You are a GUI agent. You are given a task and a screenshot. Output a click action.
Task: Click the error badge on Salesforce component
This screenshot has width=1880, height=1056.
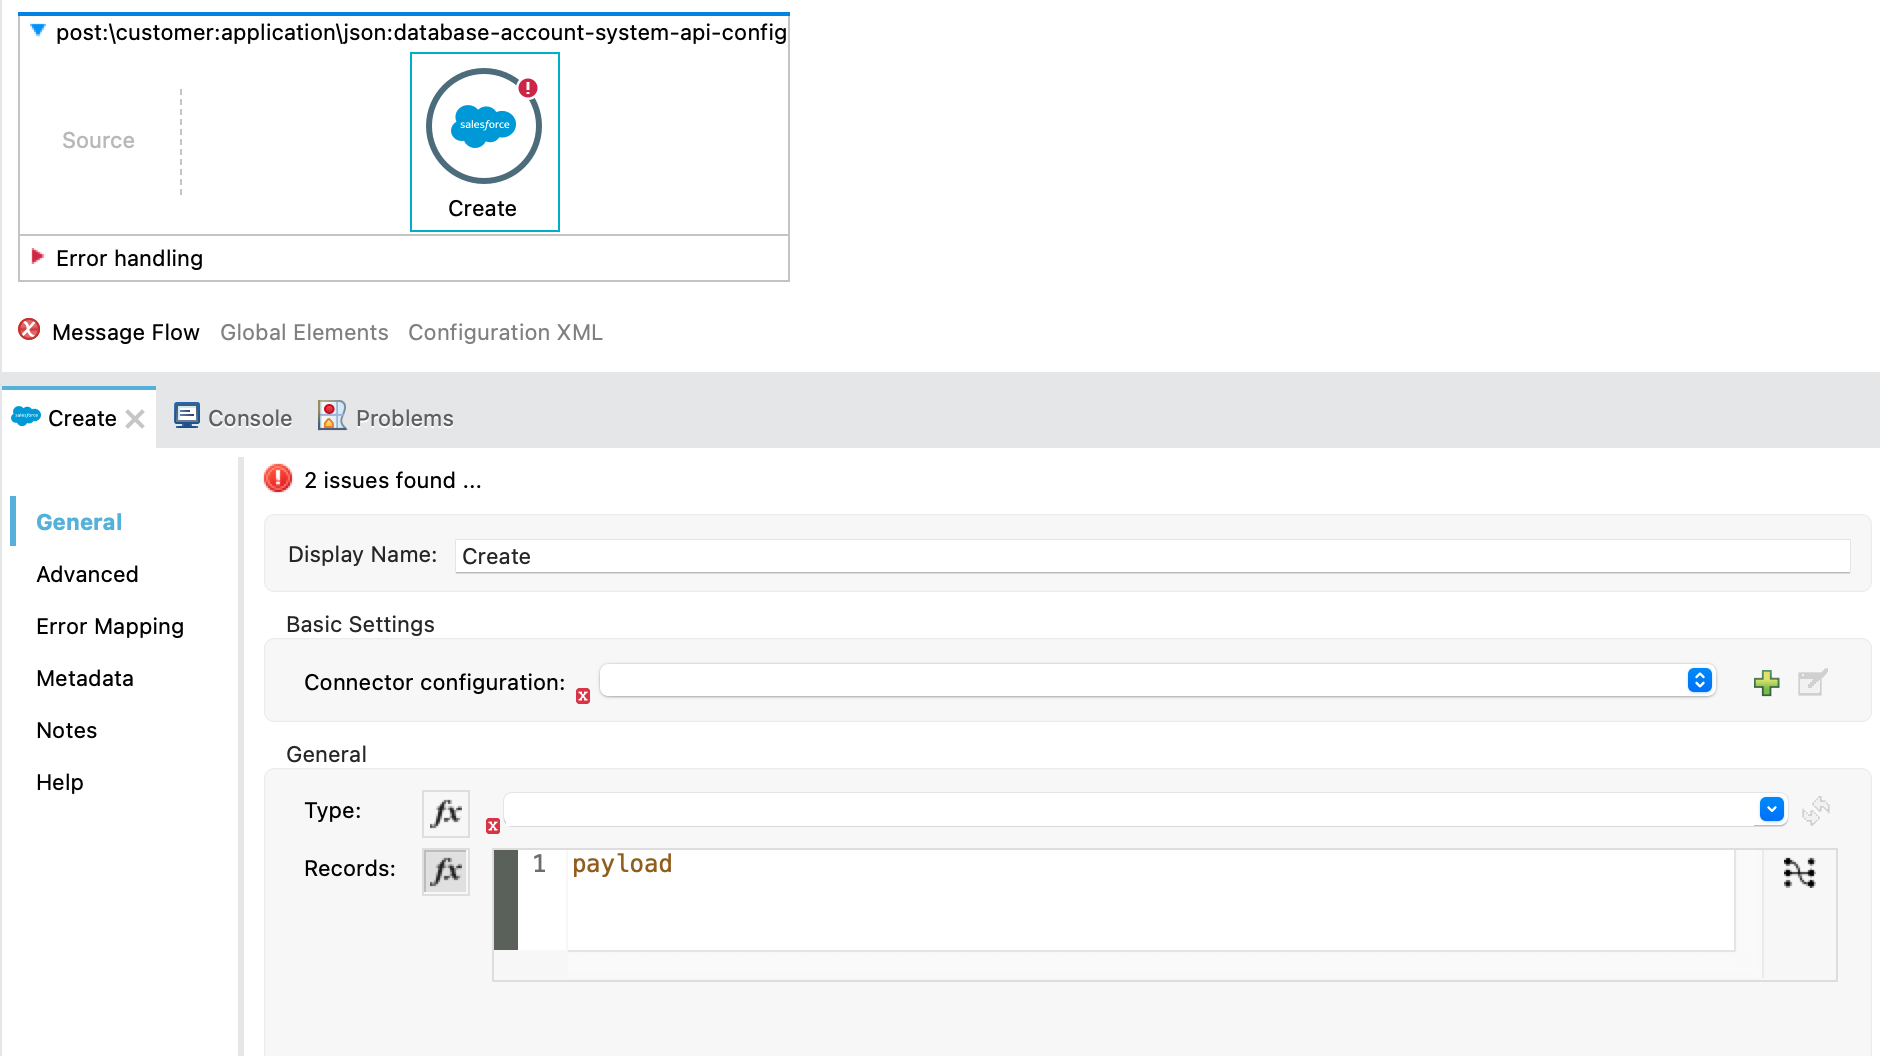[528, 88]
